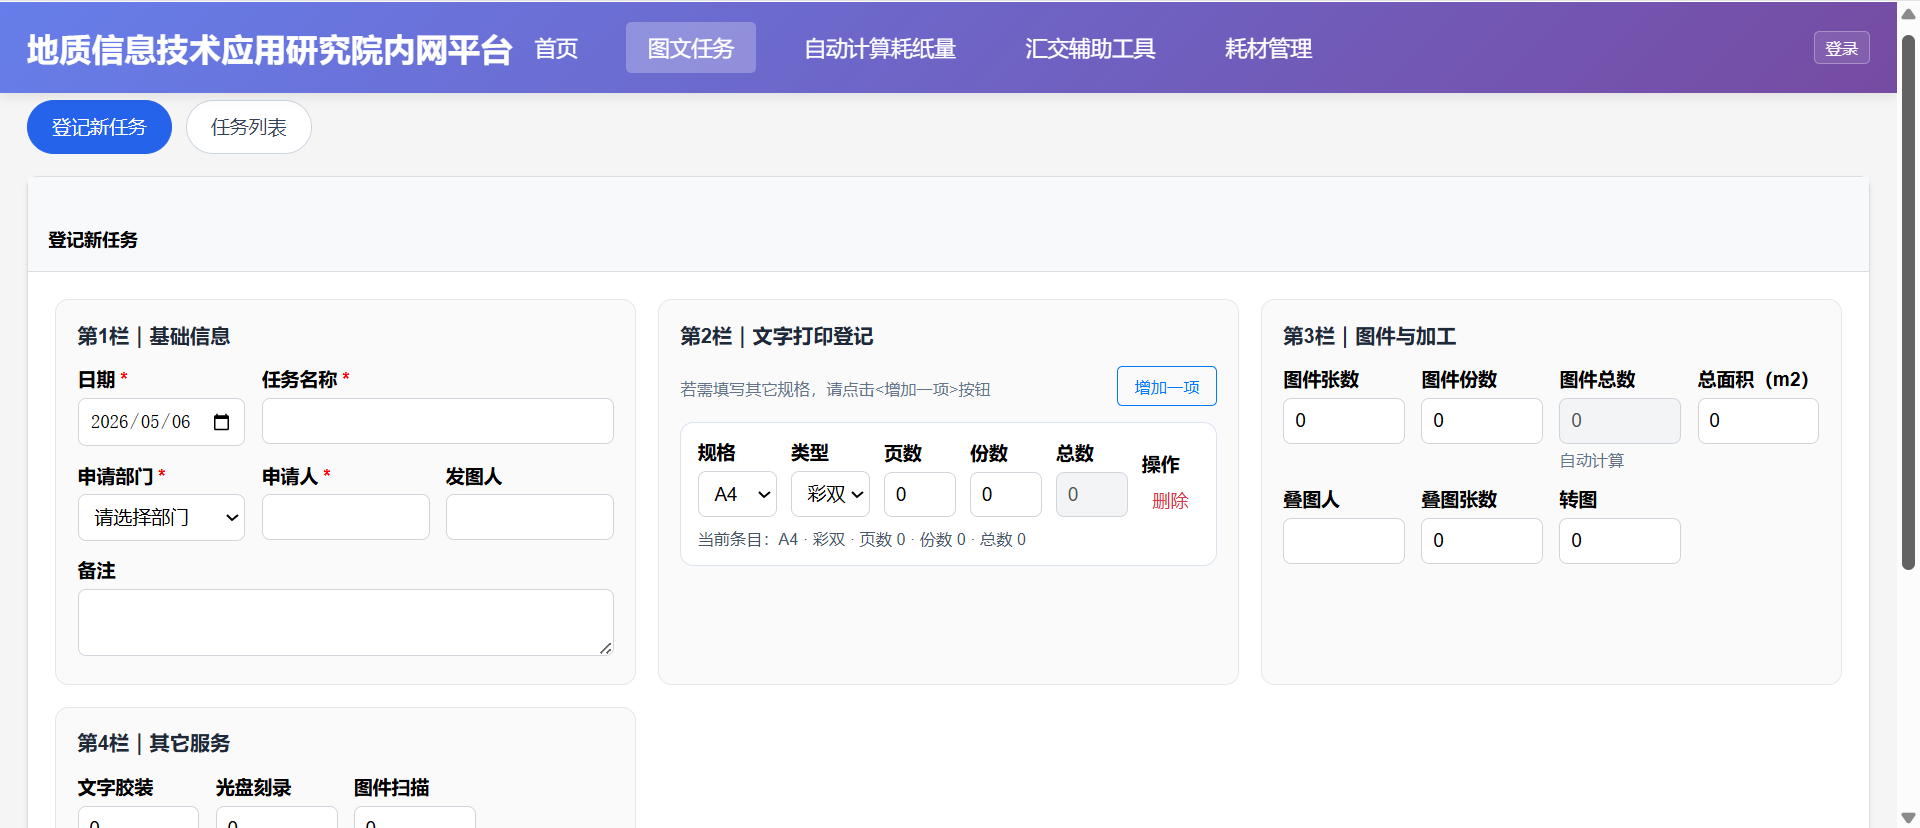Click the 登录 login button

pyautogui.click(x=1841, y=48)
